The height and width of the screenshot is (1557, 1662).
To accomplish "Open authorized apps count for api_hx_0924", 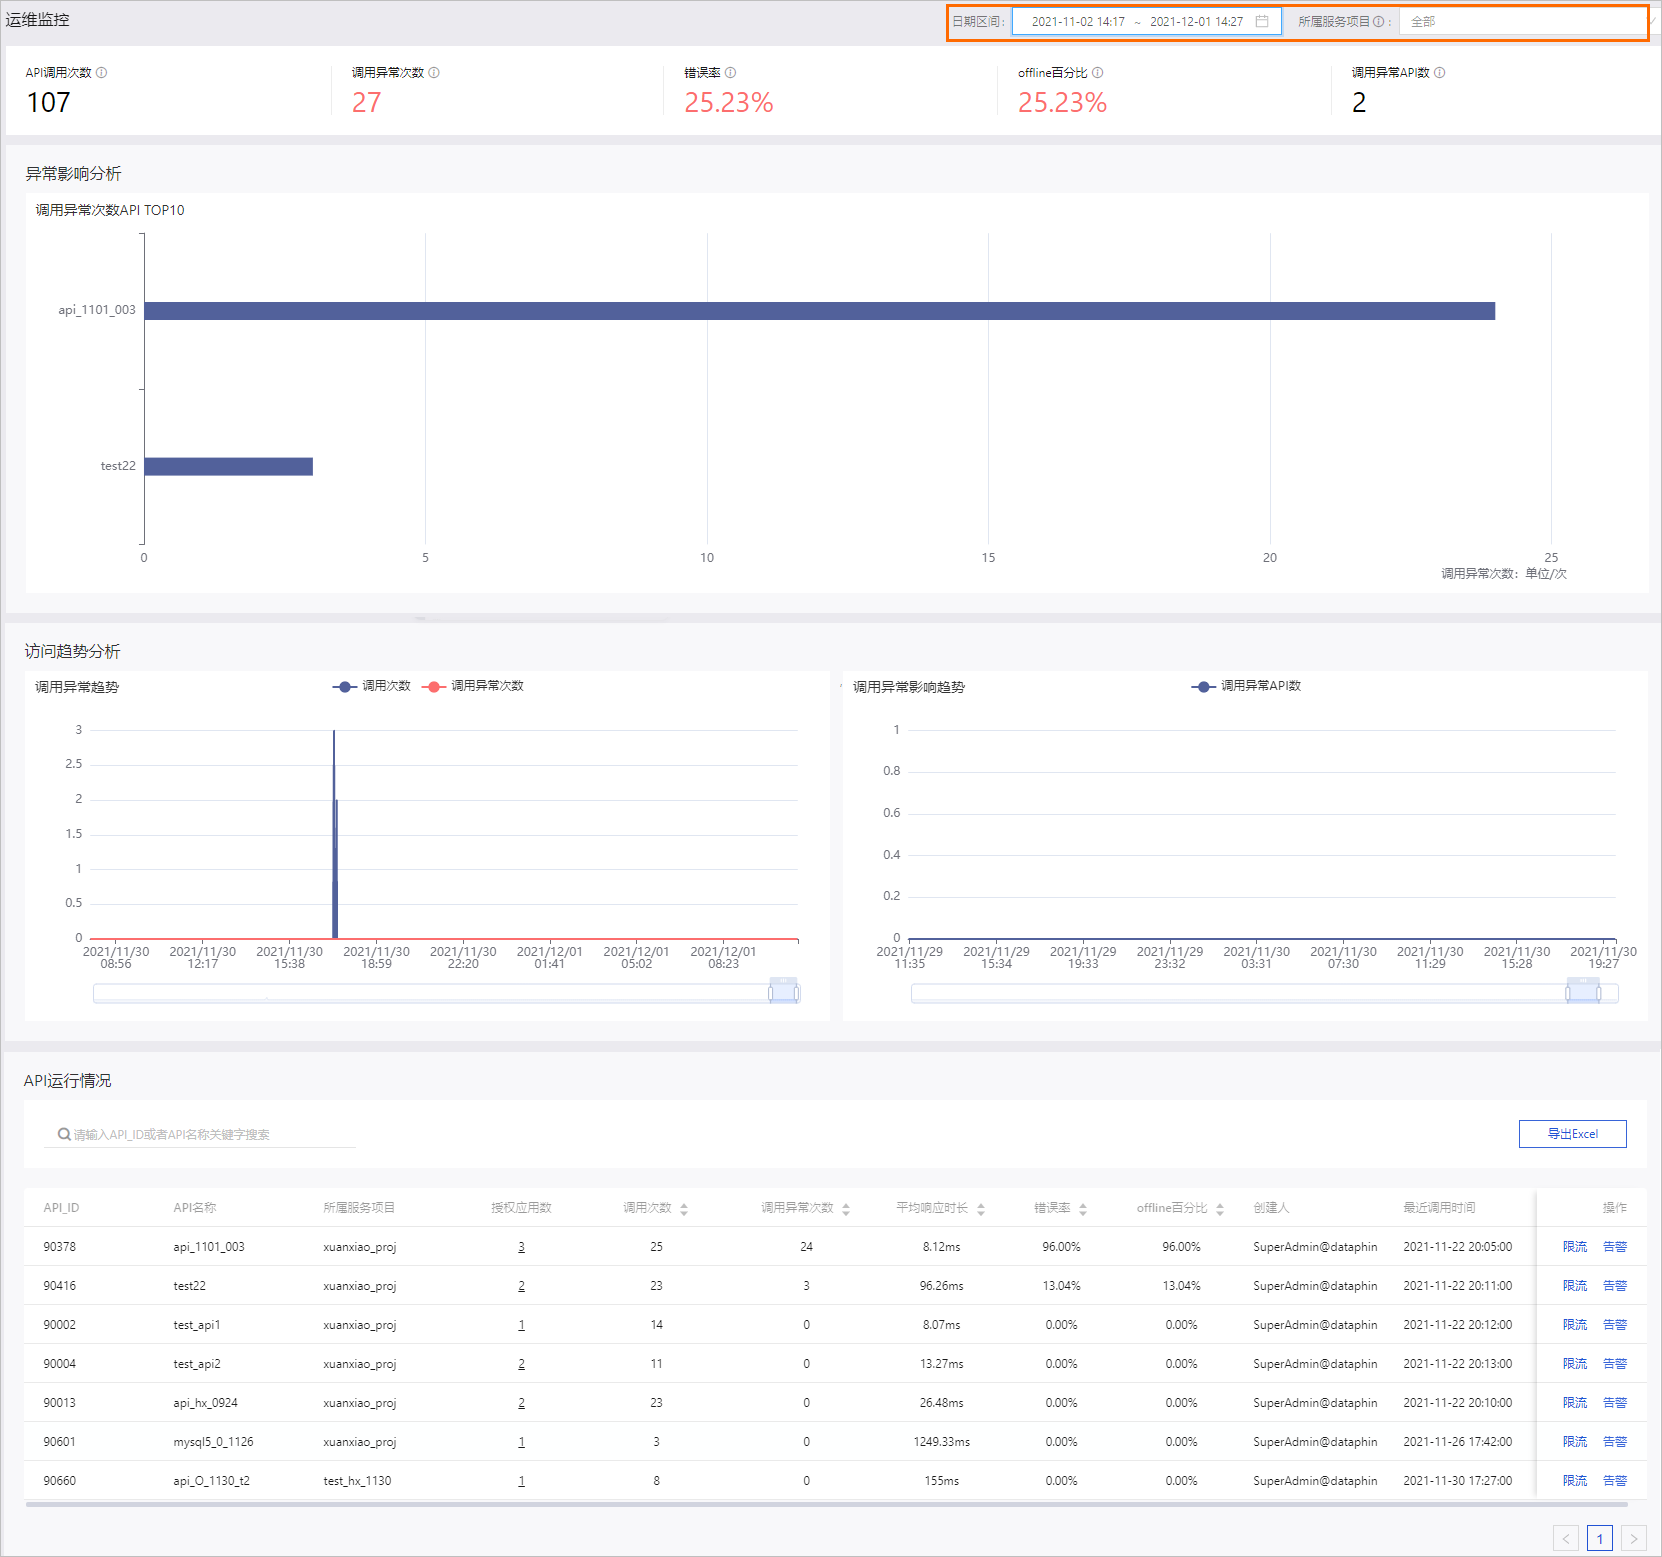I will click(521, 1403).
